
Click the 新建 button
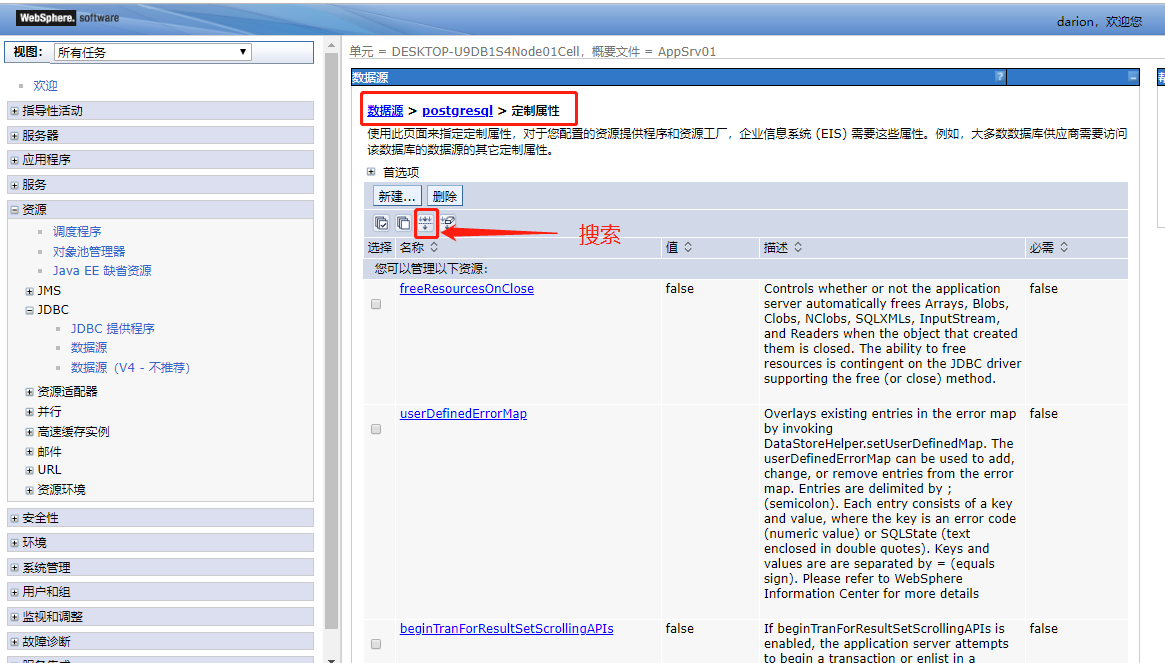click(x=398, y=195)
